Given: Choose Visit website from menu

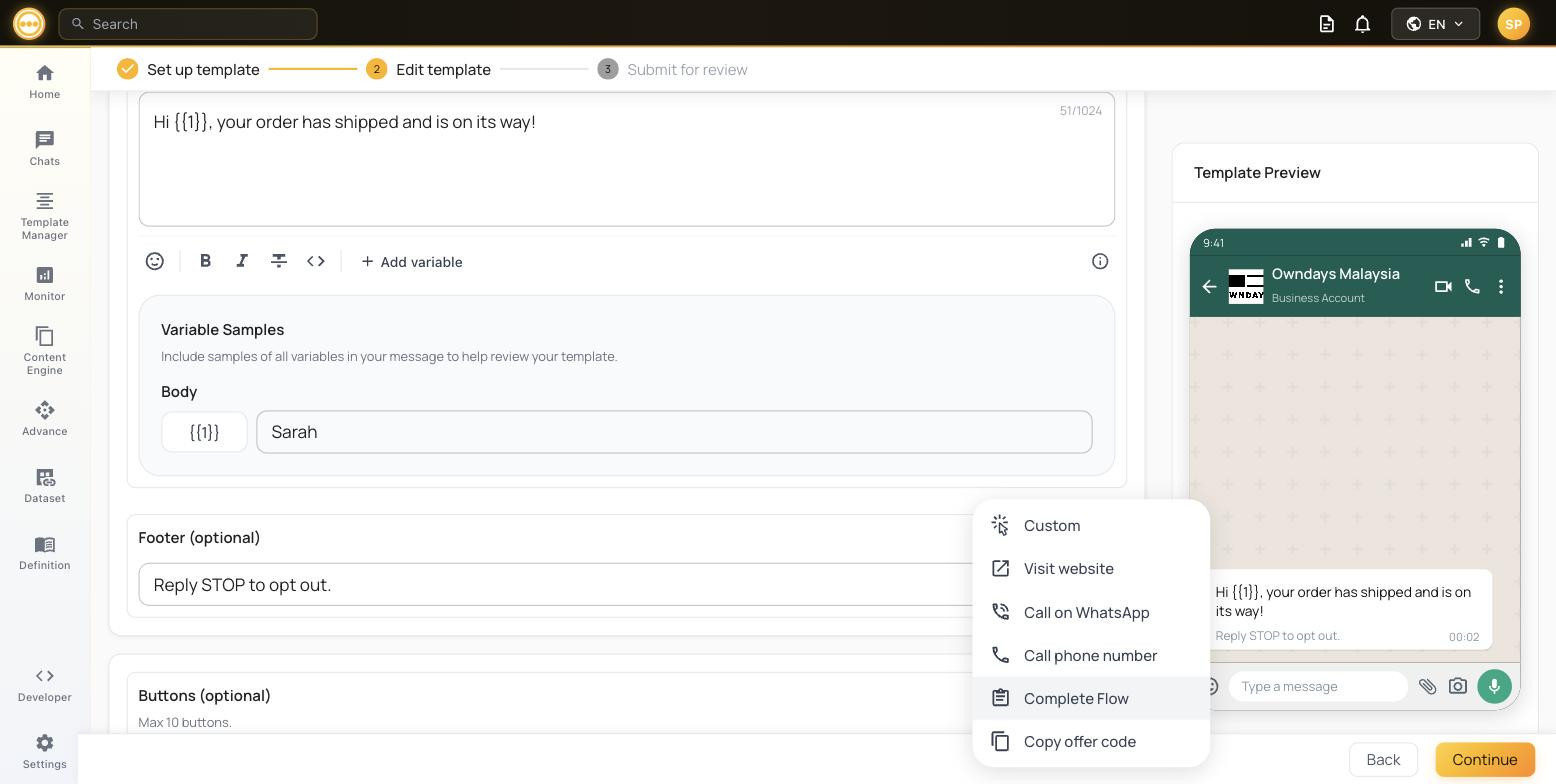Looking at the screenshot, I should click(1091, 568).
